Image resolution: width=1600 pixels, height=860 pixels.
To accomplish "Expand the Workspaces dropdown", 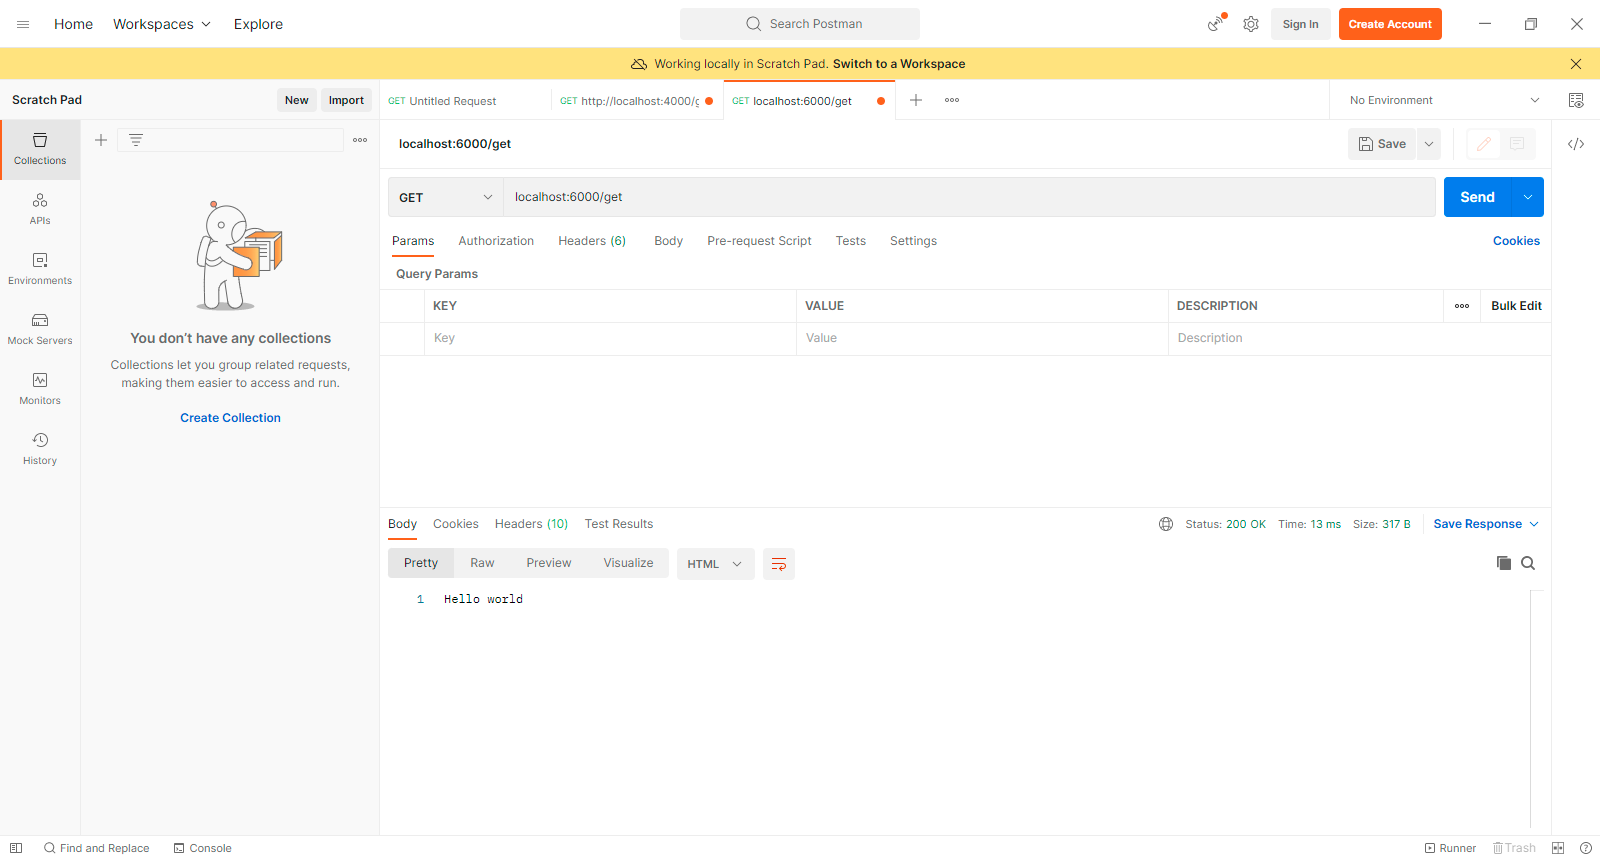I will [162, 24].
